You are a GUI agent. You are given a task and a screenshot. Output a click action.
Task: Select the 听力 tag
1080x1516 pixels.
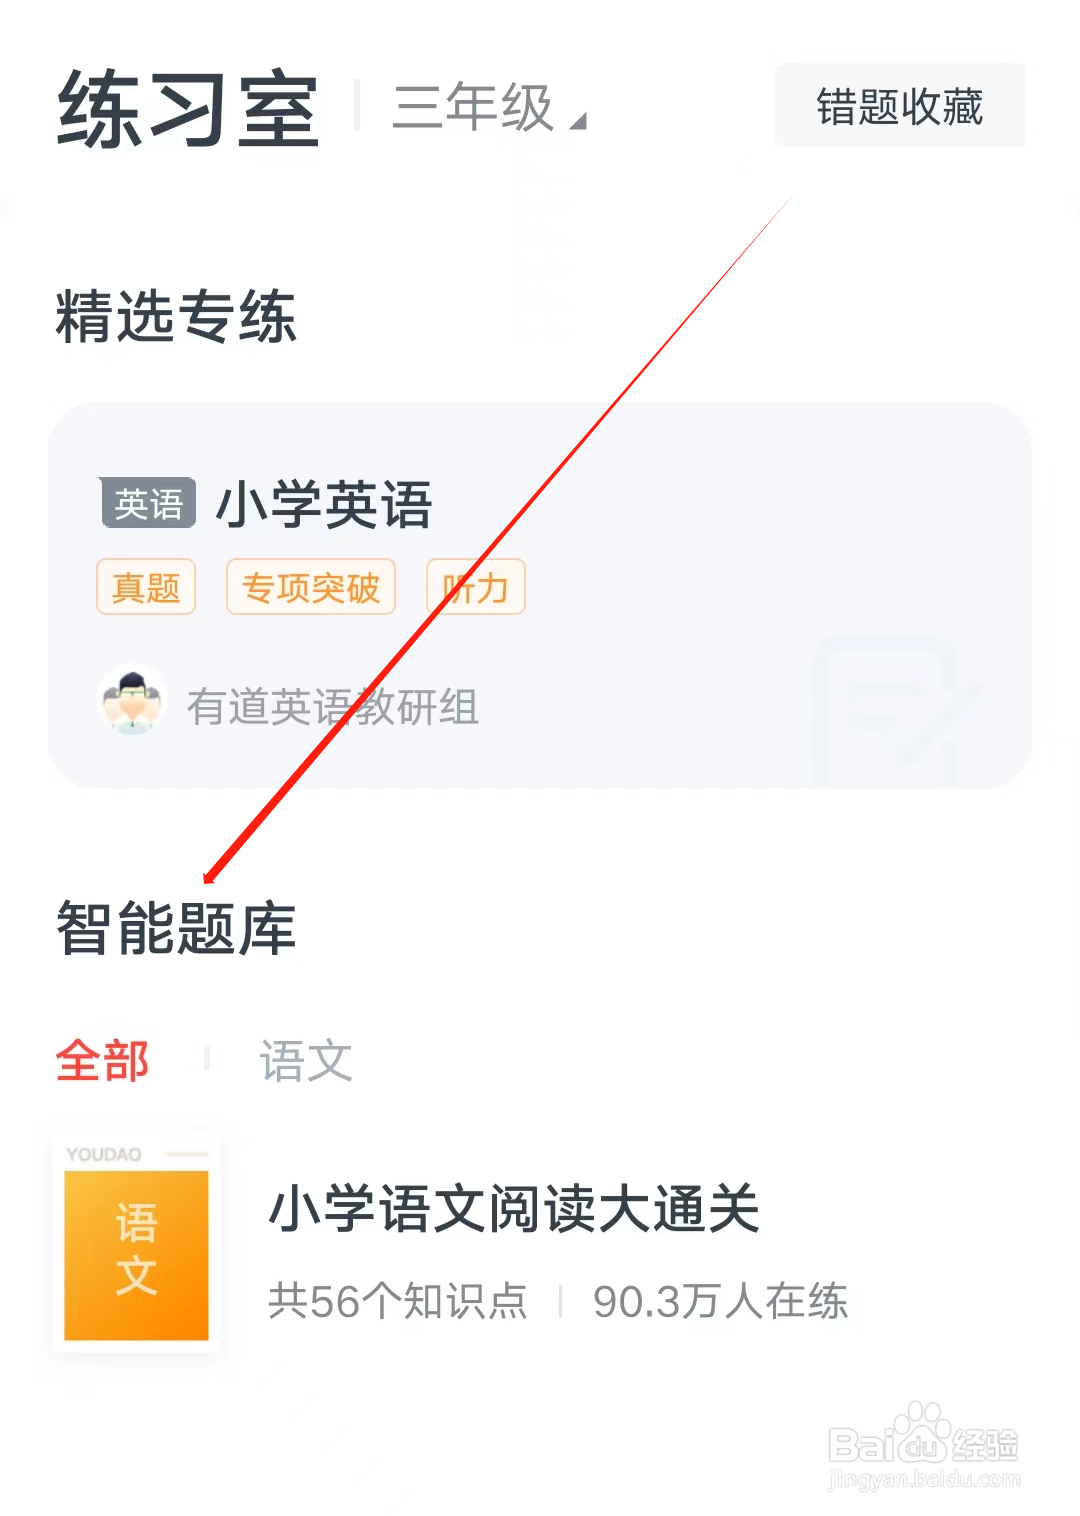point(476,587)
